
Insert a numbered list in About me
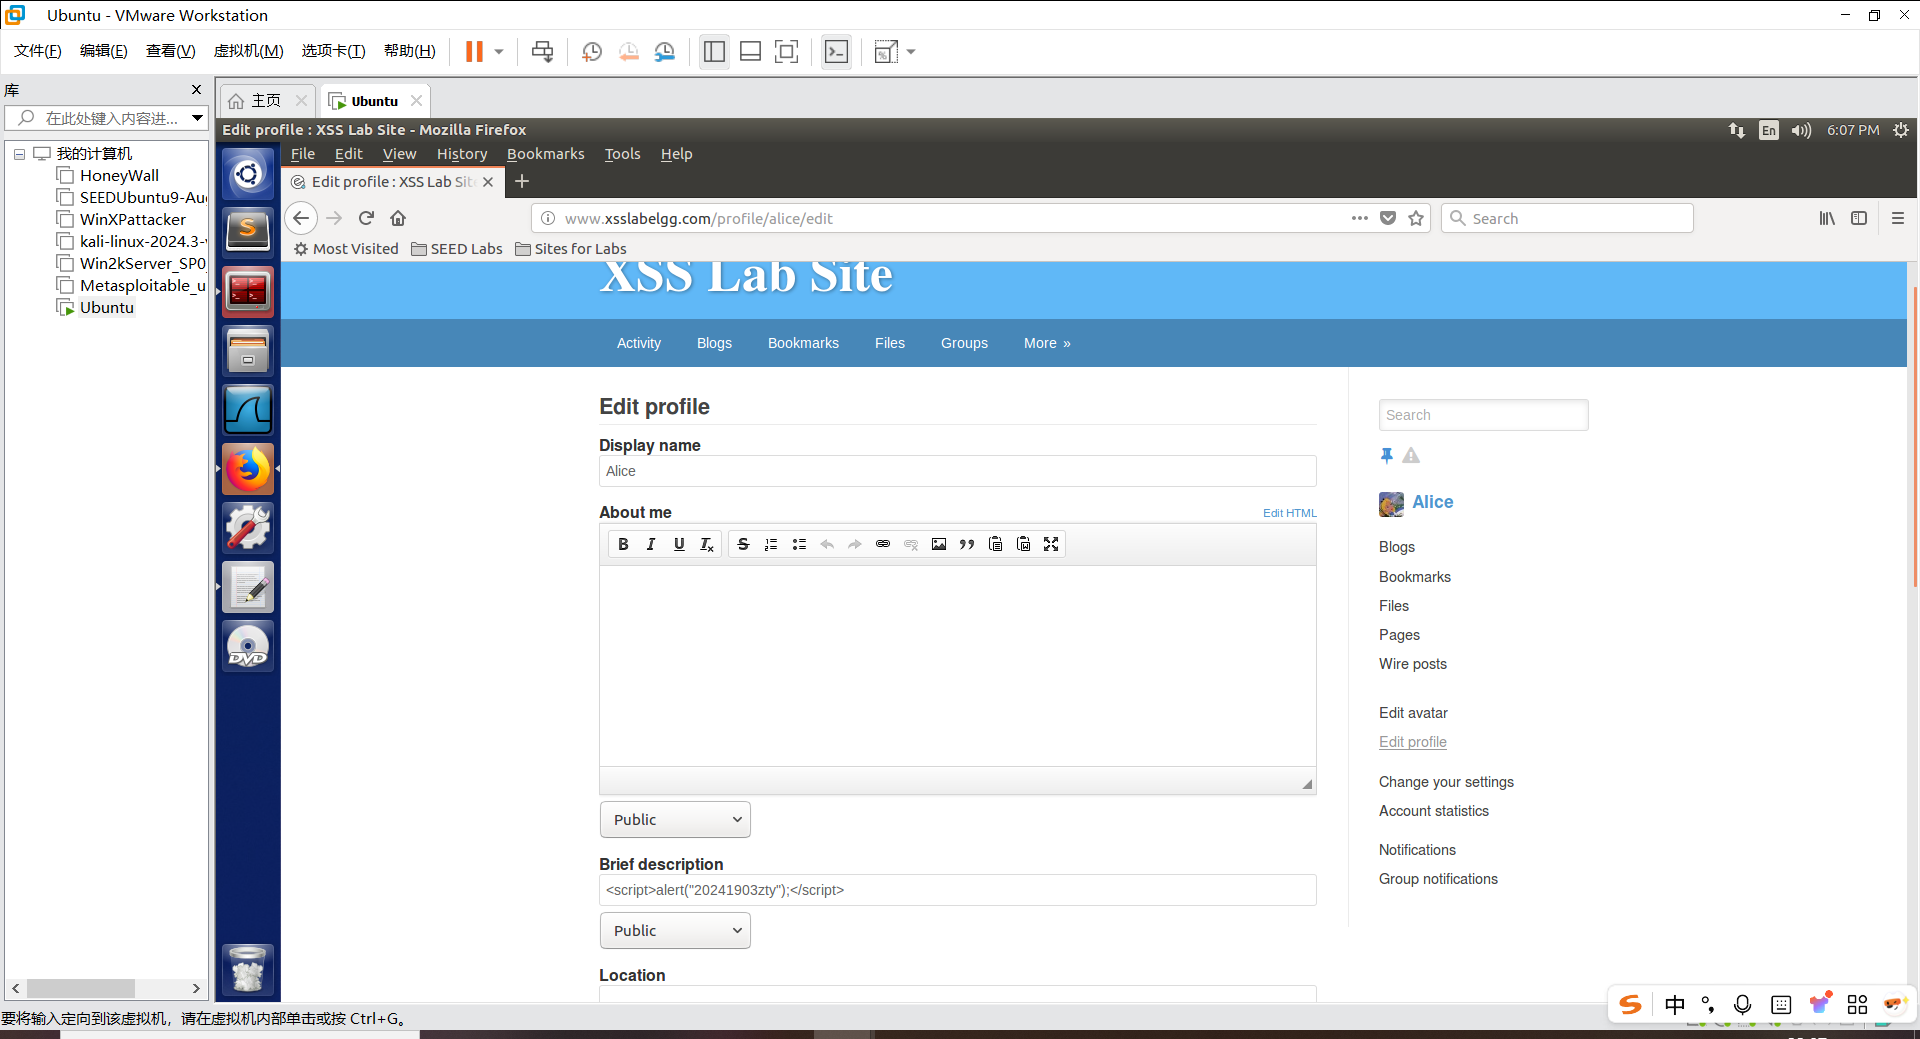[771, 544]
